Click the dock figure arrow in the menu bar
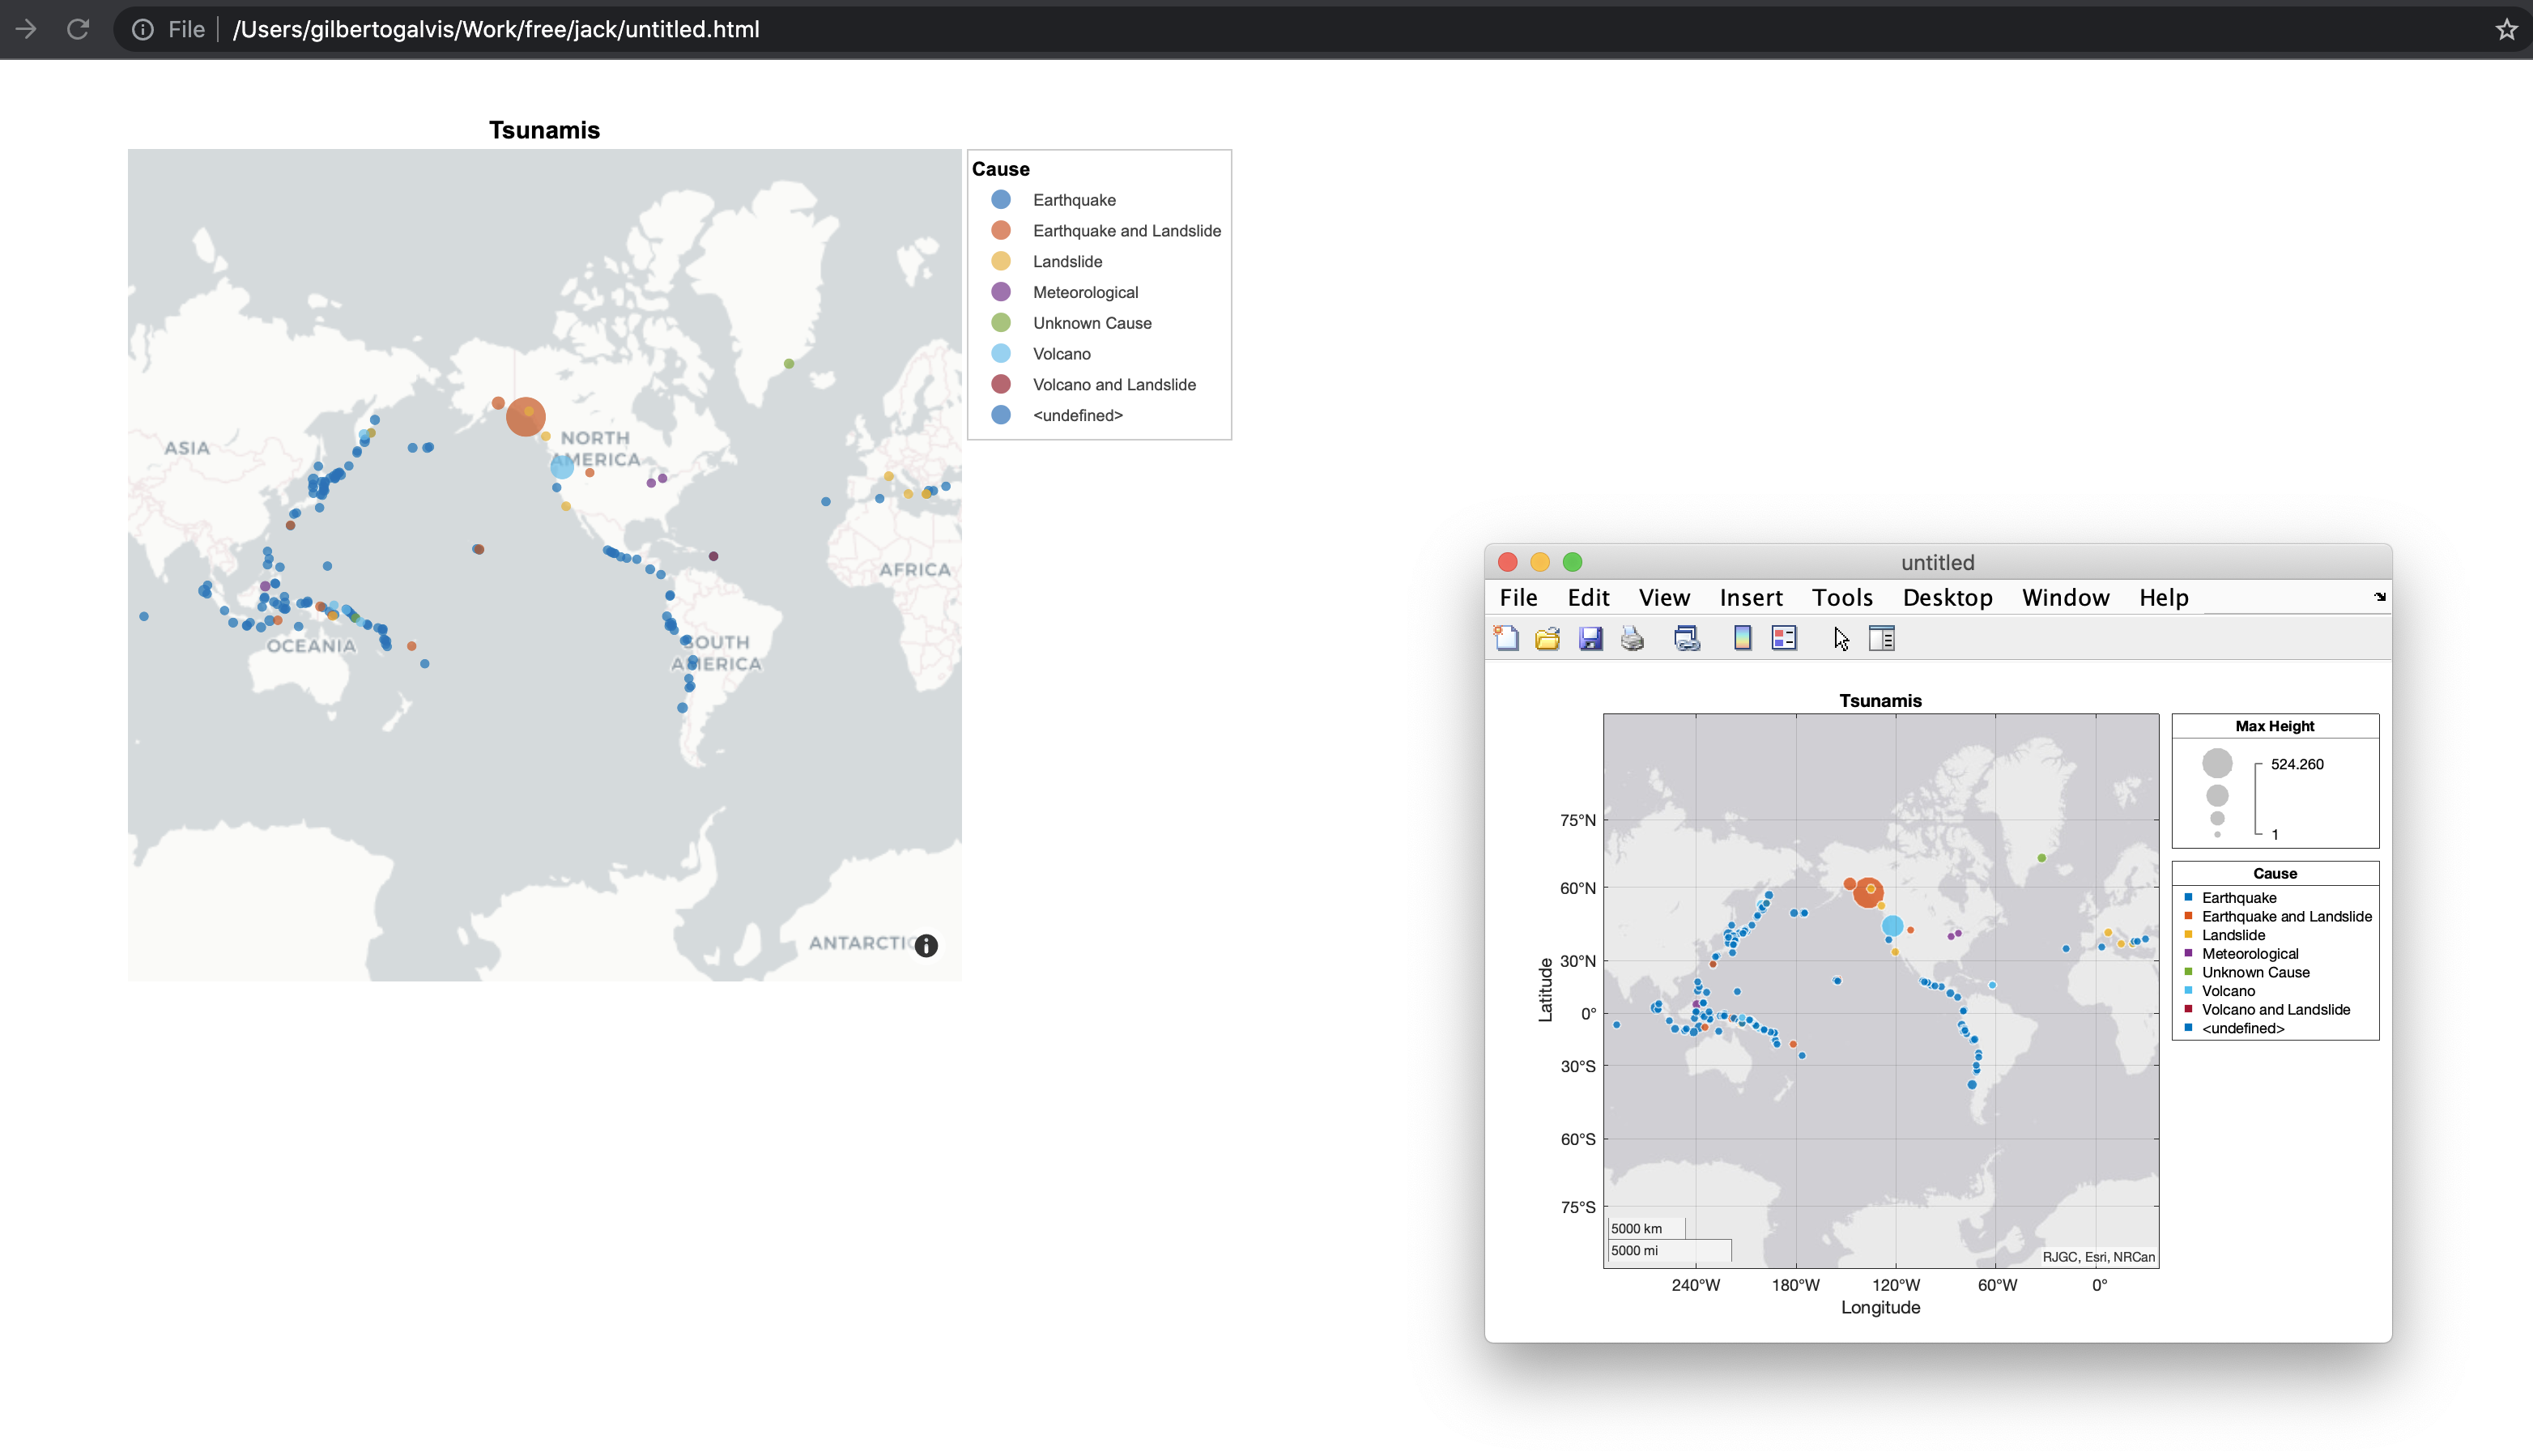The width and height of the screenshot is (2533, 1456). [x=2379, y=597]
